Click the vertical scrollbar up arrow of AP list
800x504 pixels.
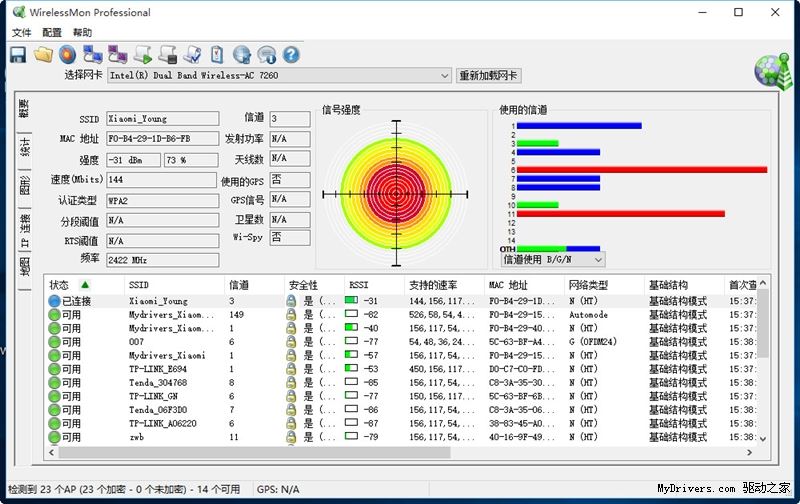coord(763,283)
